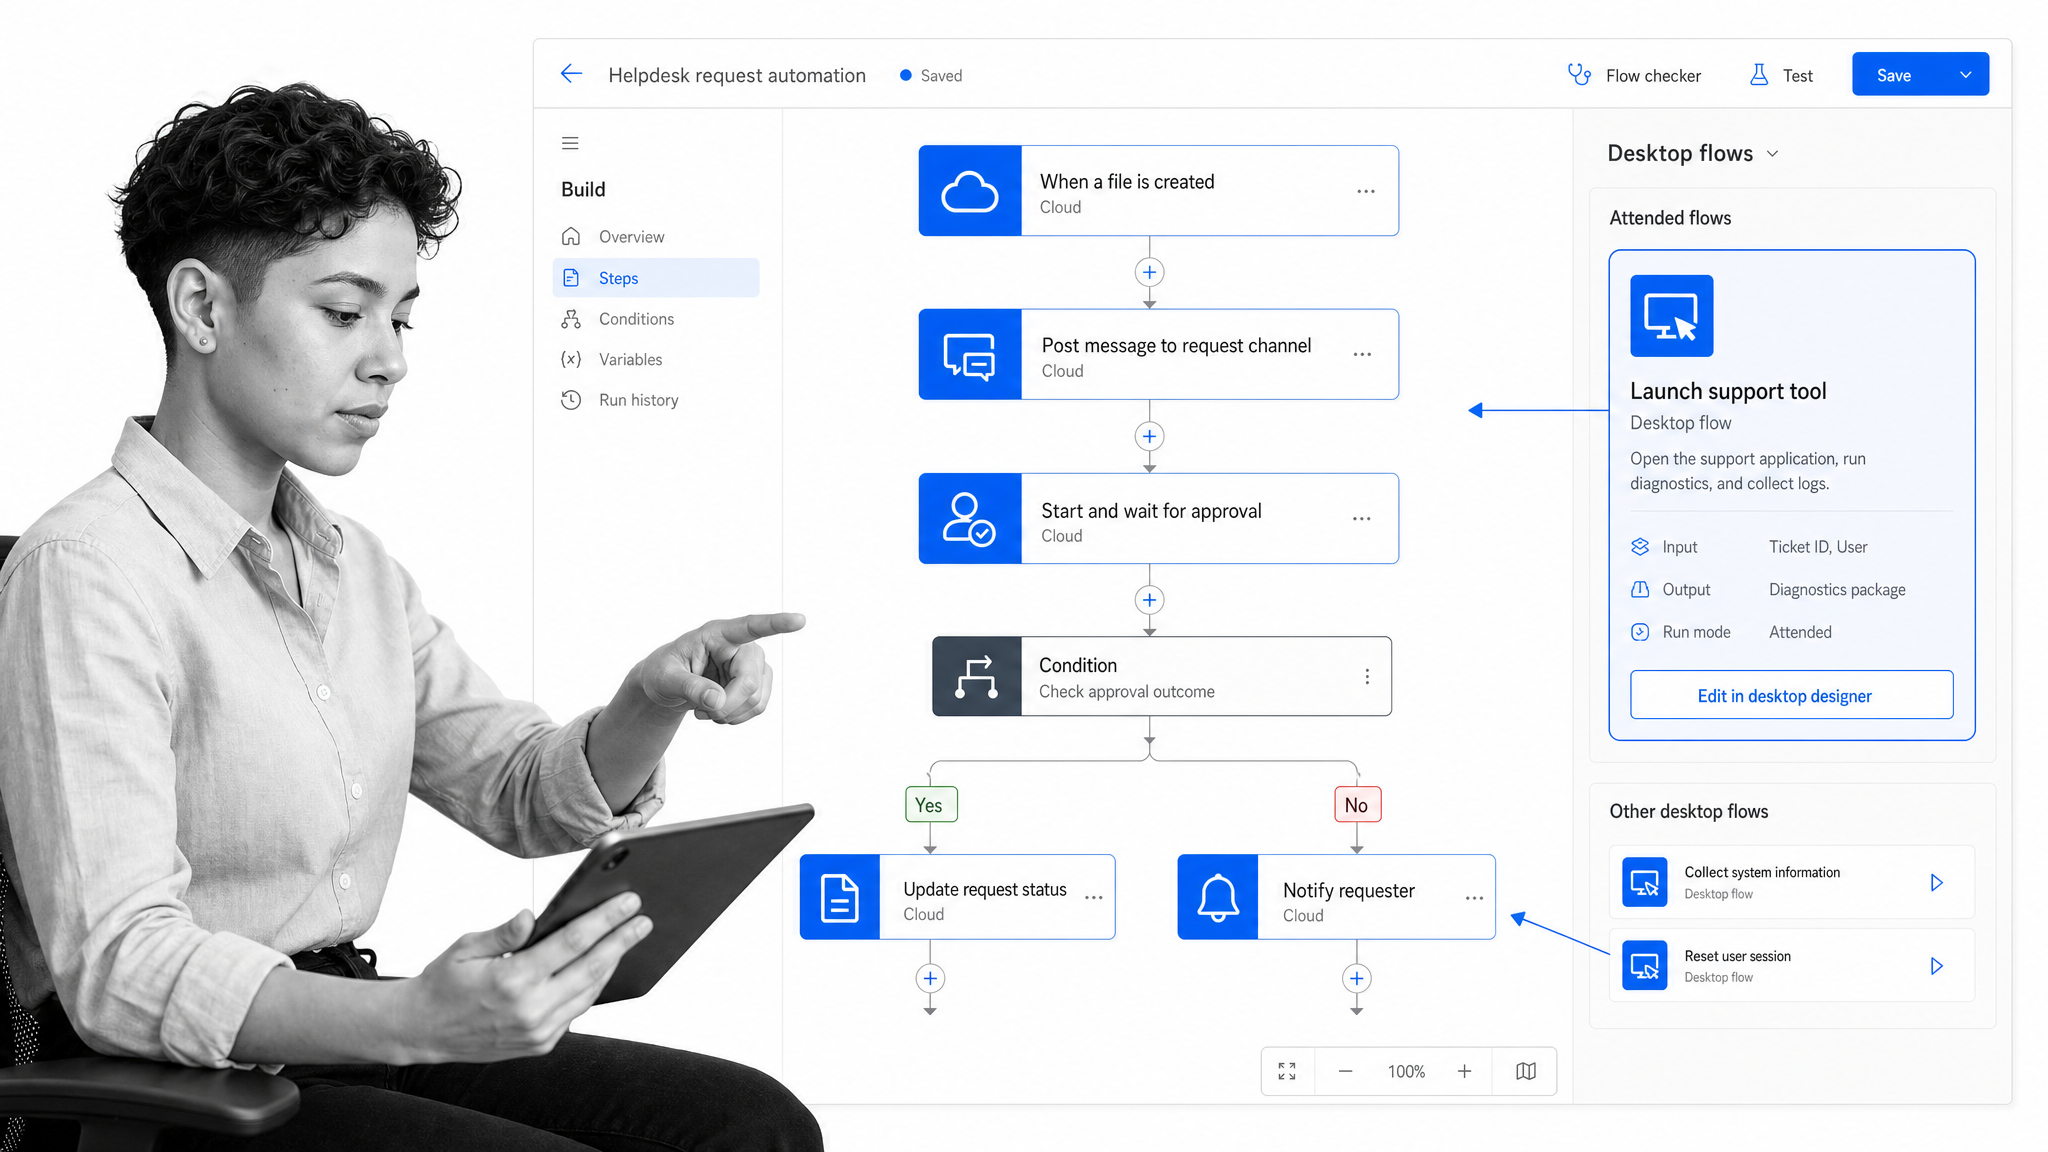Select the Start and wait for approval step
The image size is (2048, 1152).
[x=1158, y=519]
